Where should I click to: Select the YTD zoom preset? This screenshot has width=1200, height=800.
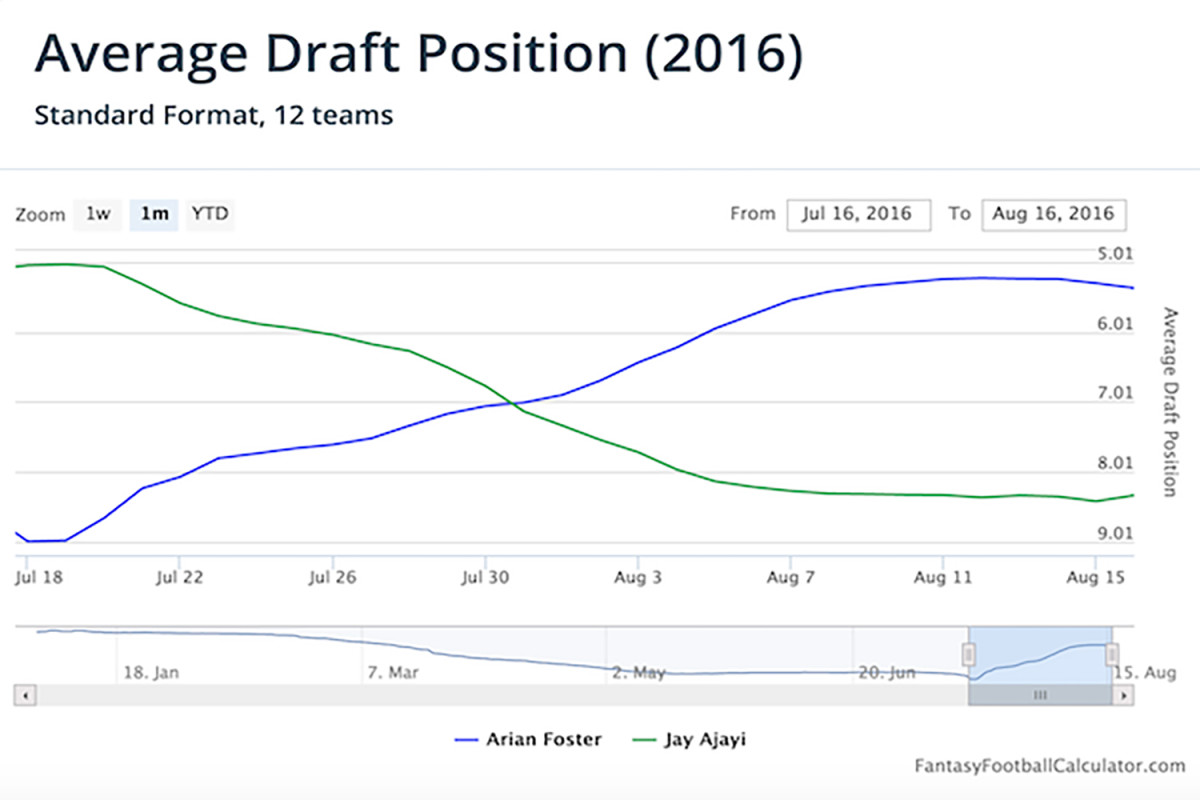(210, 214)
